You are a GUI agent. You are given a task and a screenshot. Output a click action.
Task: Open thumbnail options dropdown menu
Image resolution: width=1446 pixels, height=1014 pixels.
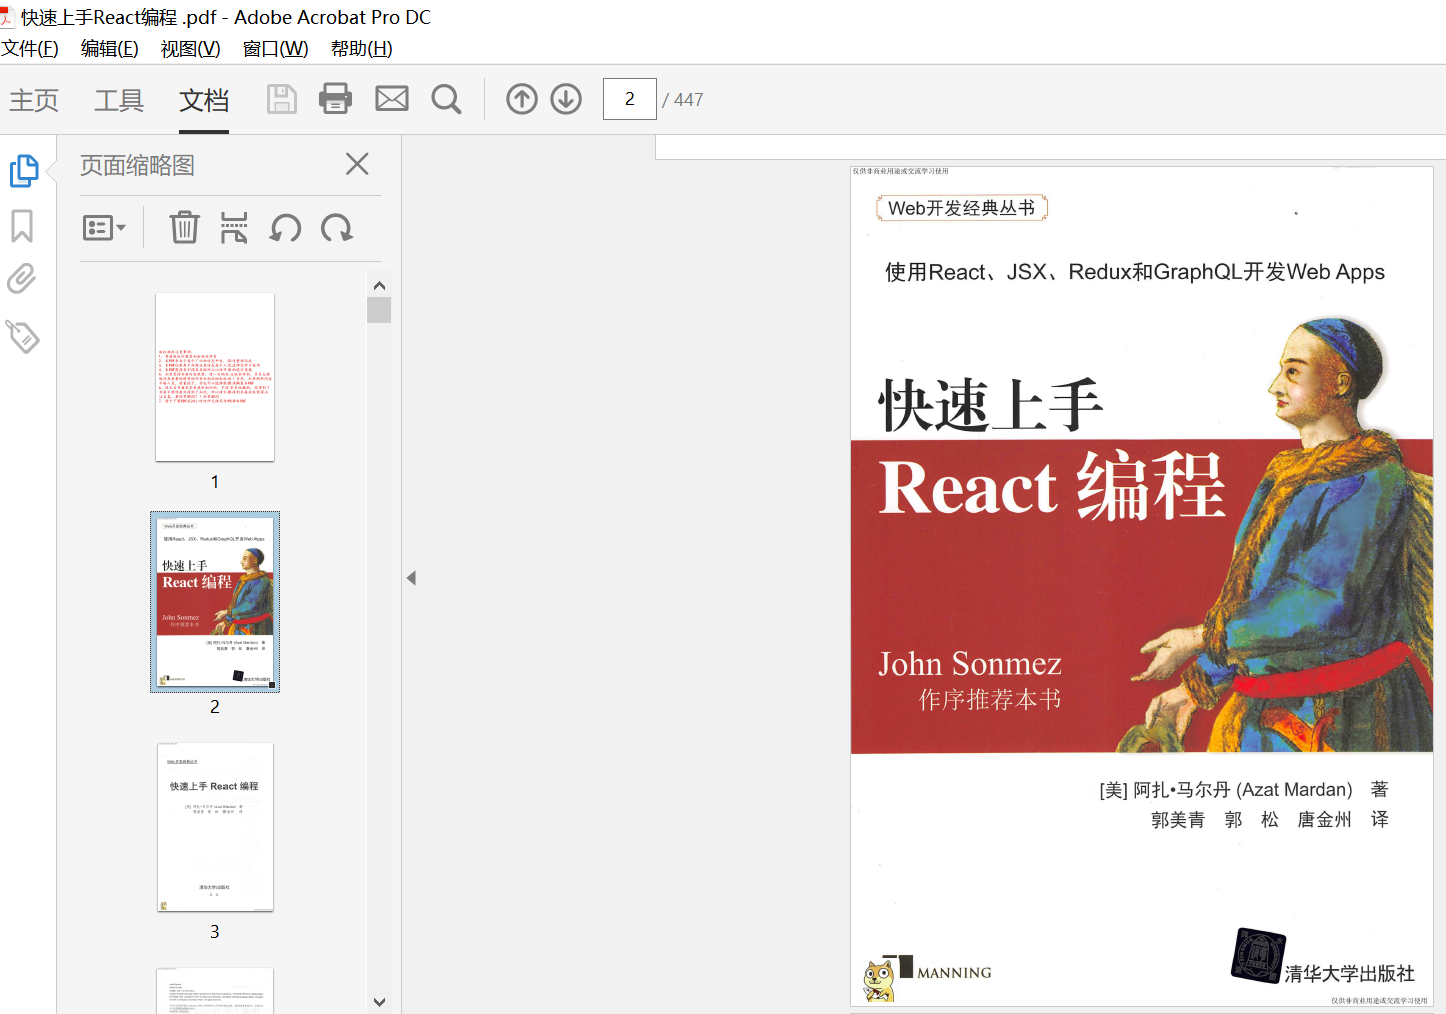click(x=104, y=228)
